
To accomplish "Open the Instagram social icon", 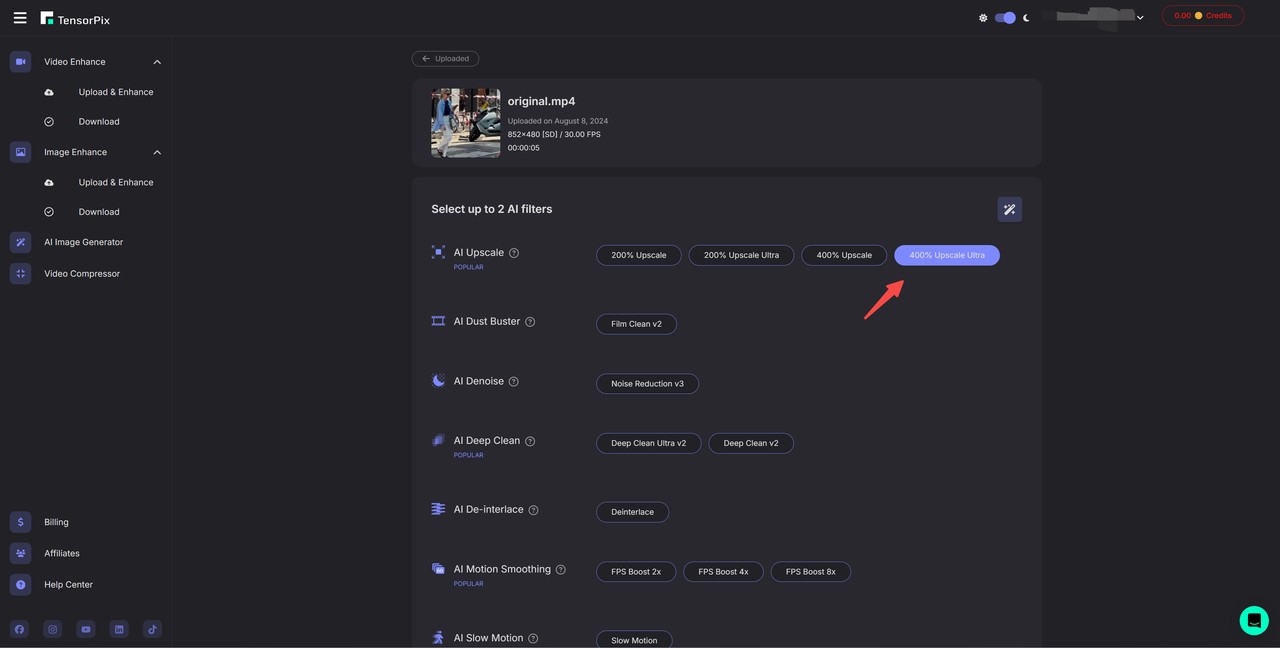I will point(53,629).
